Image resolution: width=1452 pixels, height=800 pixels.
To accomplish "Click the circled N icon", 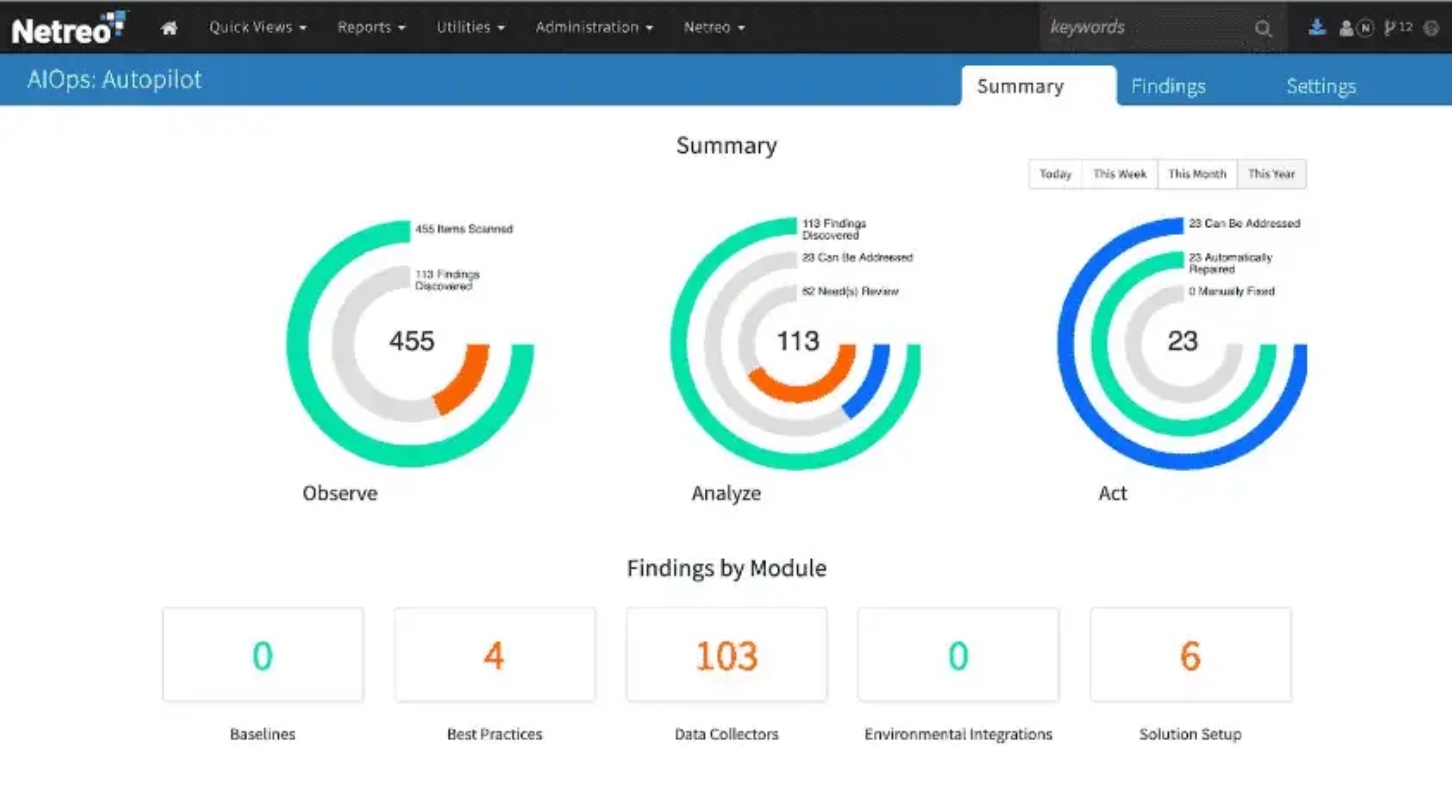I will click(x=1364, y=28).
